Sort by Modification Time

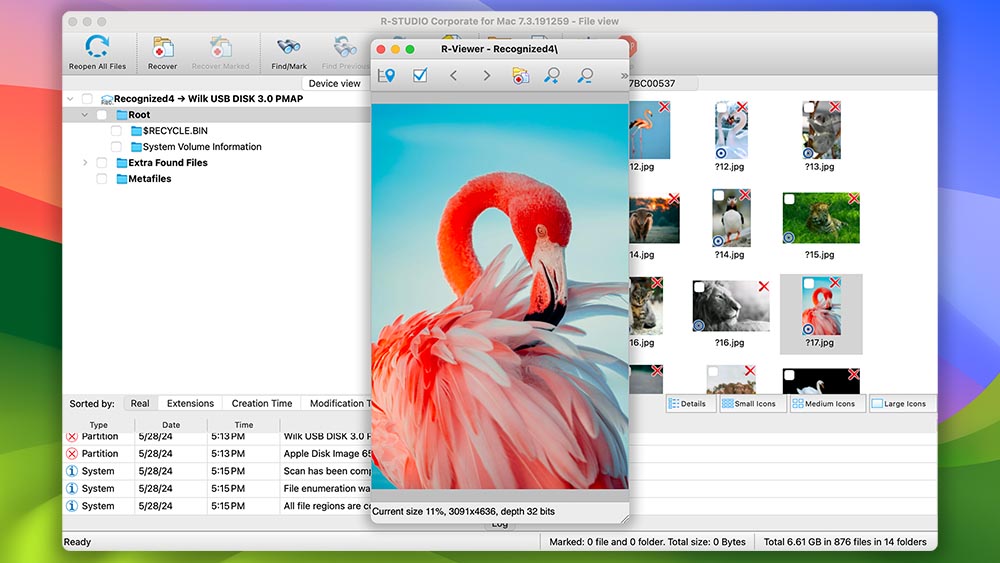[337, 404]
